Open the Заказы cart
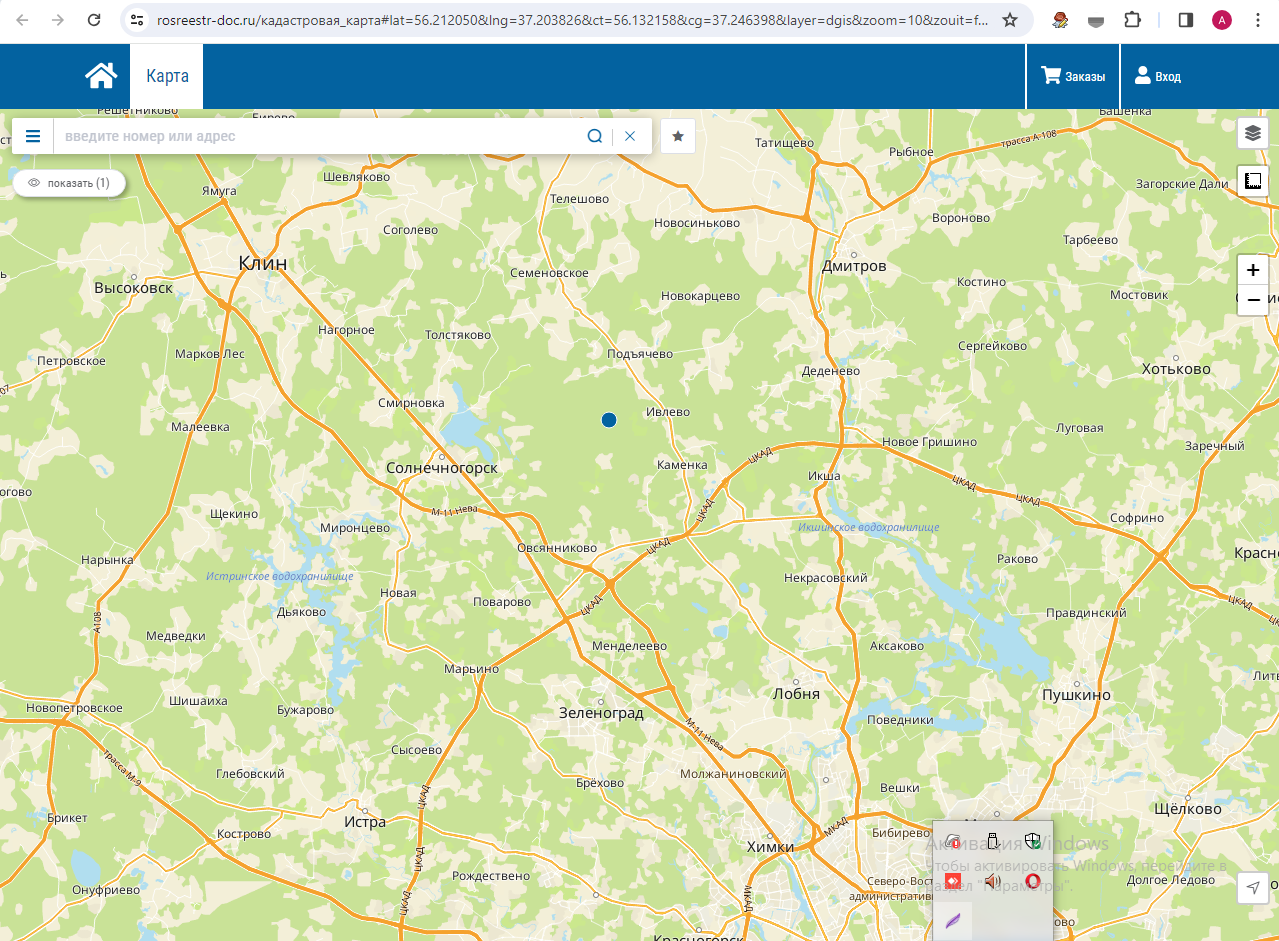 click(1073, 76)
